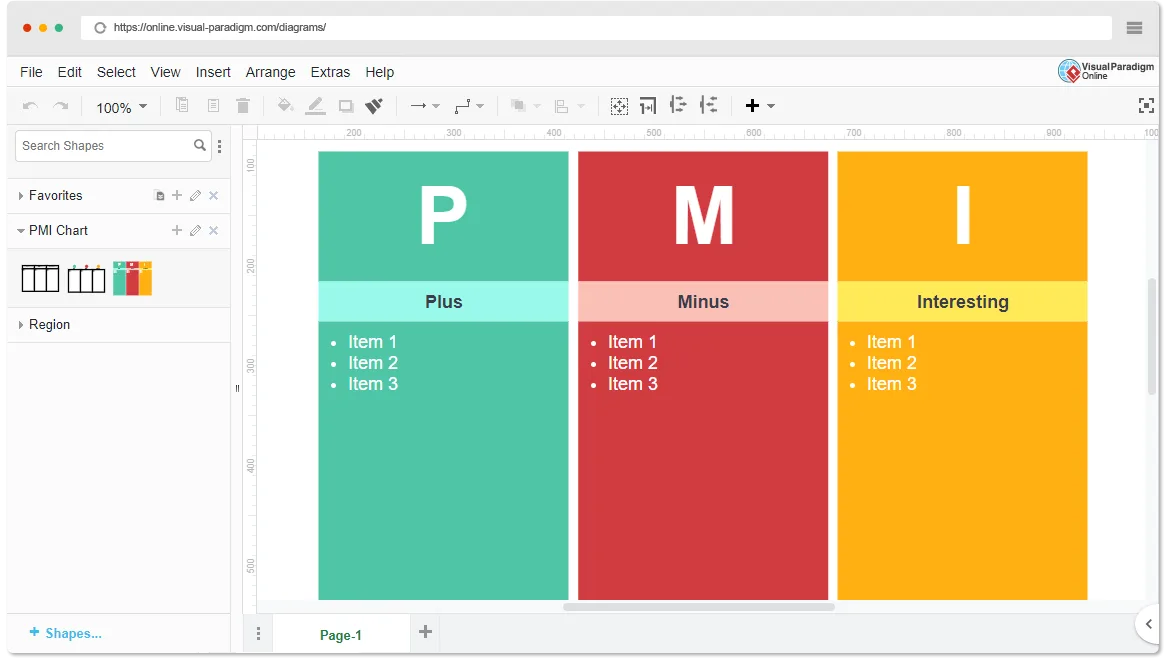The image size is (1170, 665).
Task: Click the add plus icon in PMI Chart
Action: (x=177, y=231)
